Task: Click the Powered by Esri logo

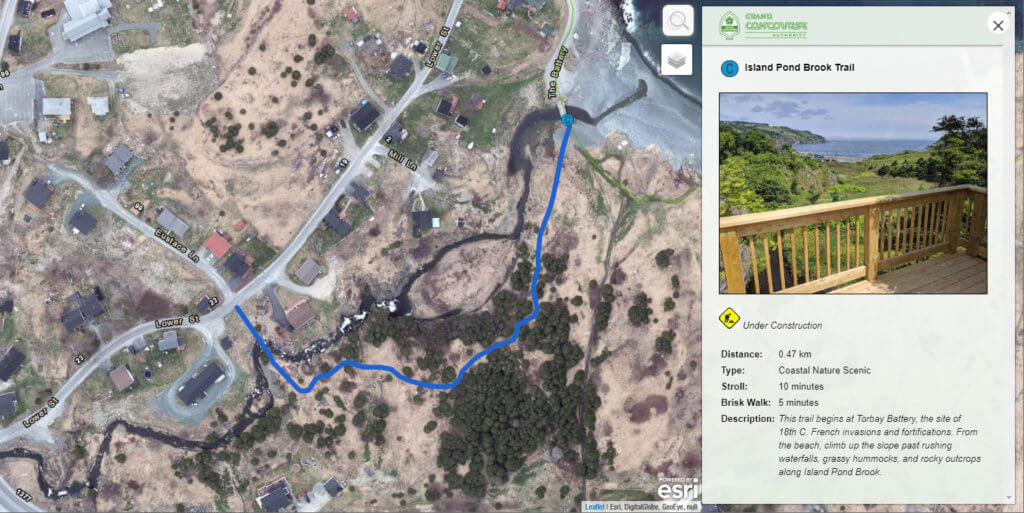Action: [678, 488]
